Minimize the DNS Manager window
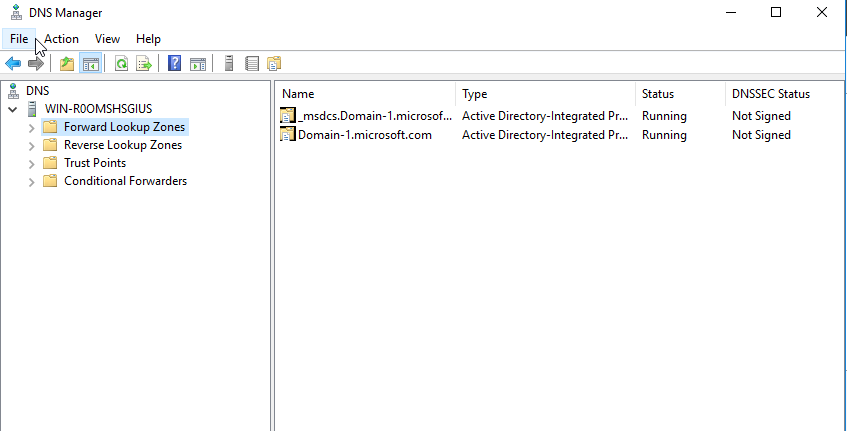Screen dimensions: 847x431 pos(730,12)
